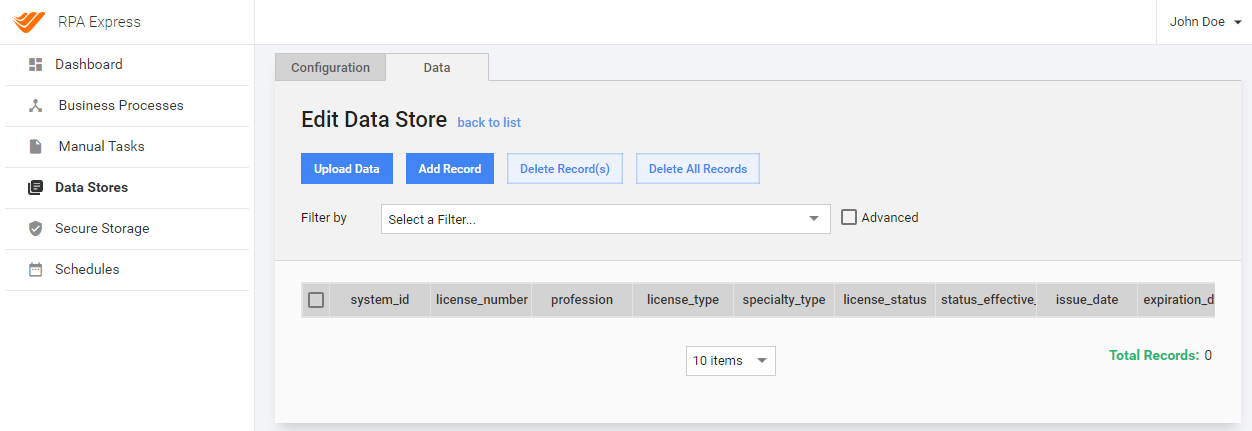Viewport: 1252px width, 431px height.
Task: Open the Select a Filter dropdown
Action: (606, 219)
